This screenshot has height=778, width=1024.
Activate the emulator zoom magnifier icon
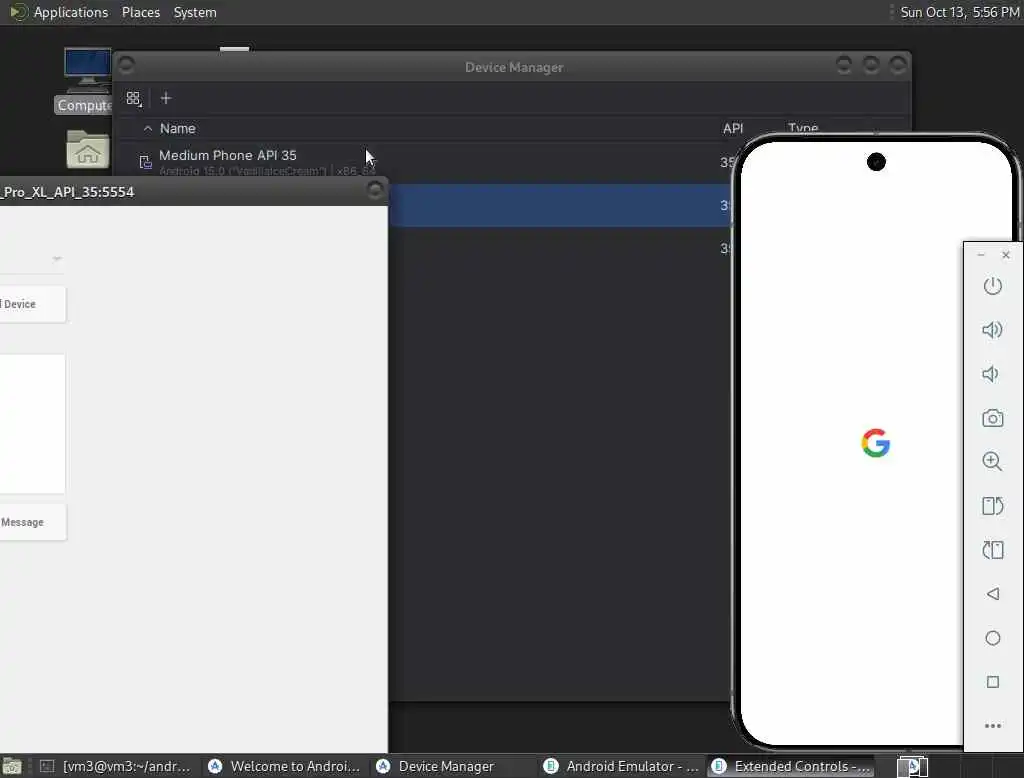[x=993, y=461]
